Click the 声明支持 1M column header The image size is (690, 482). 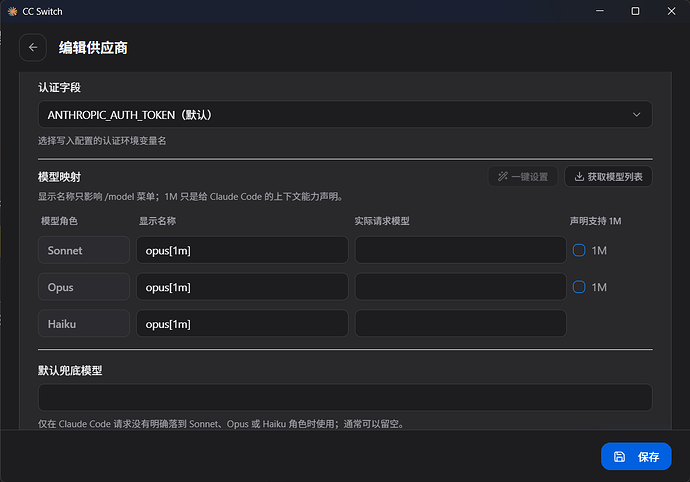595,221
